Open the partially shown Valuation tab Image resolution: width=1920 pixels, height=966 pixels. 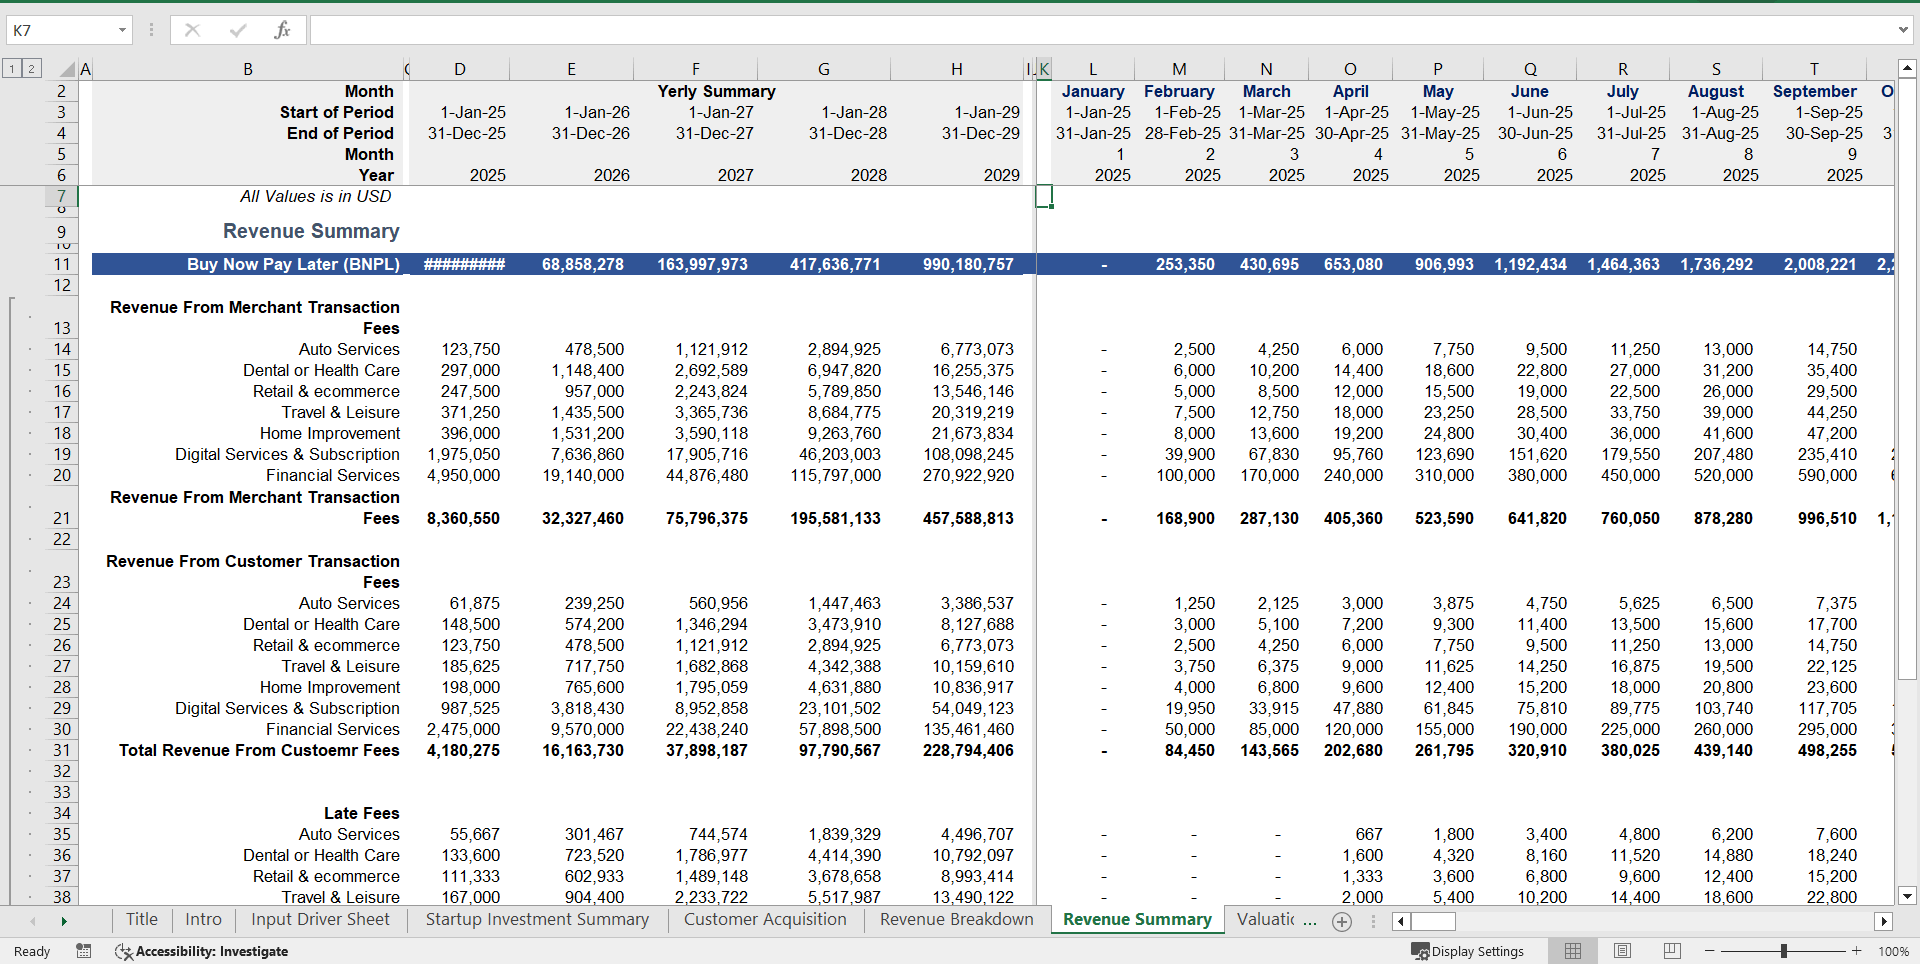1264,920
